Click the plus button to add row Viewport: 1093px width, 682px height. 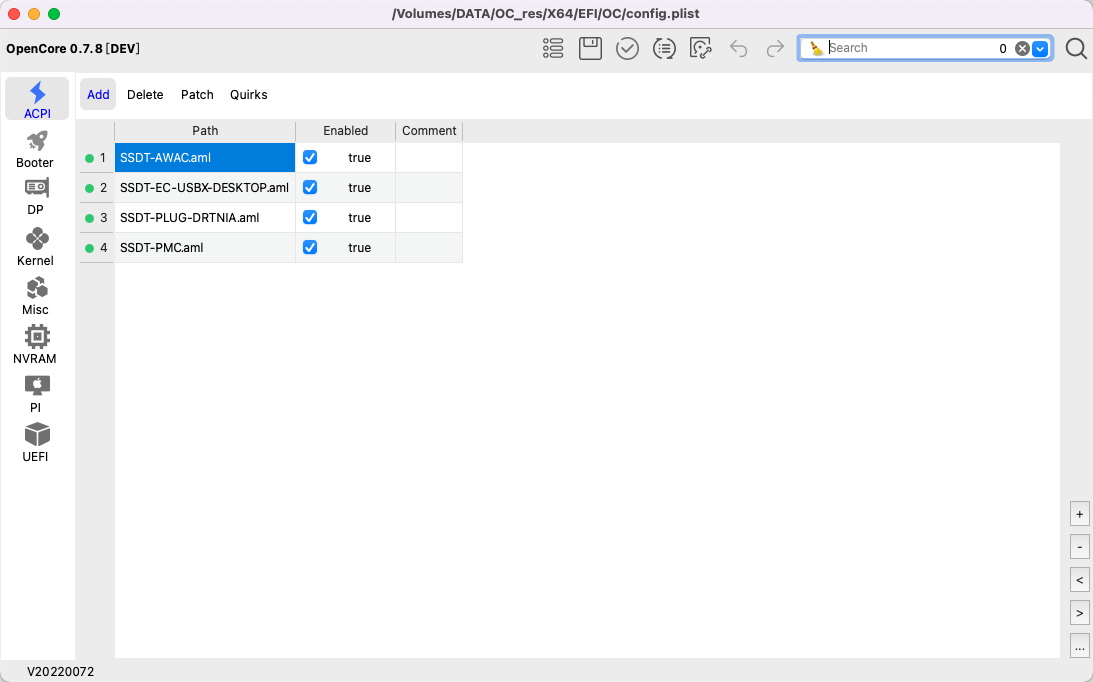1079,513
